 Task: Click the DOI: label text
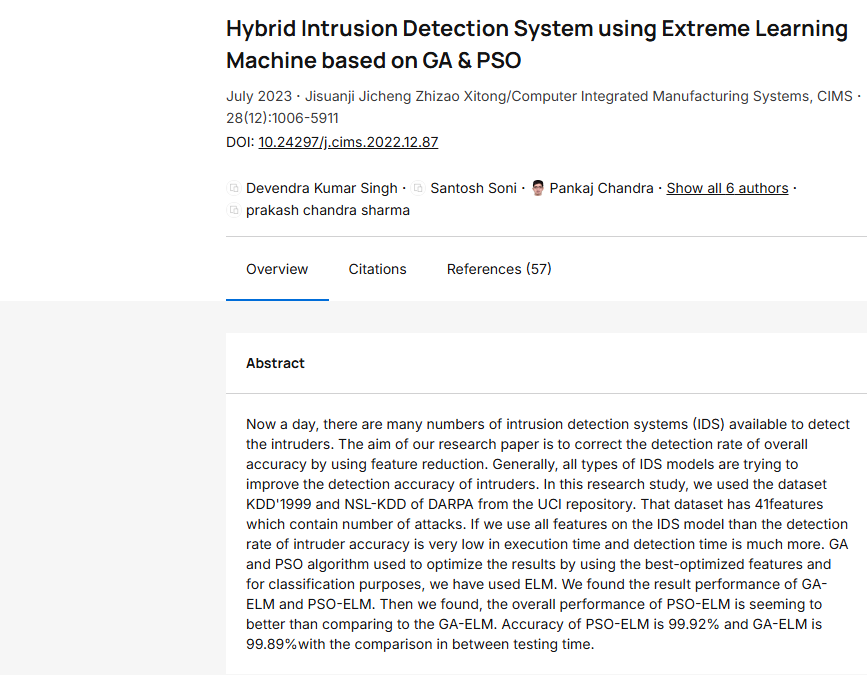tap(240, 142)
